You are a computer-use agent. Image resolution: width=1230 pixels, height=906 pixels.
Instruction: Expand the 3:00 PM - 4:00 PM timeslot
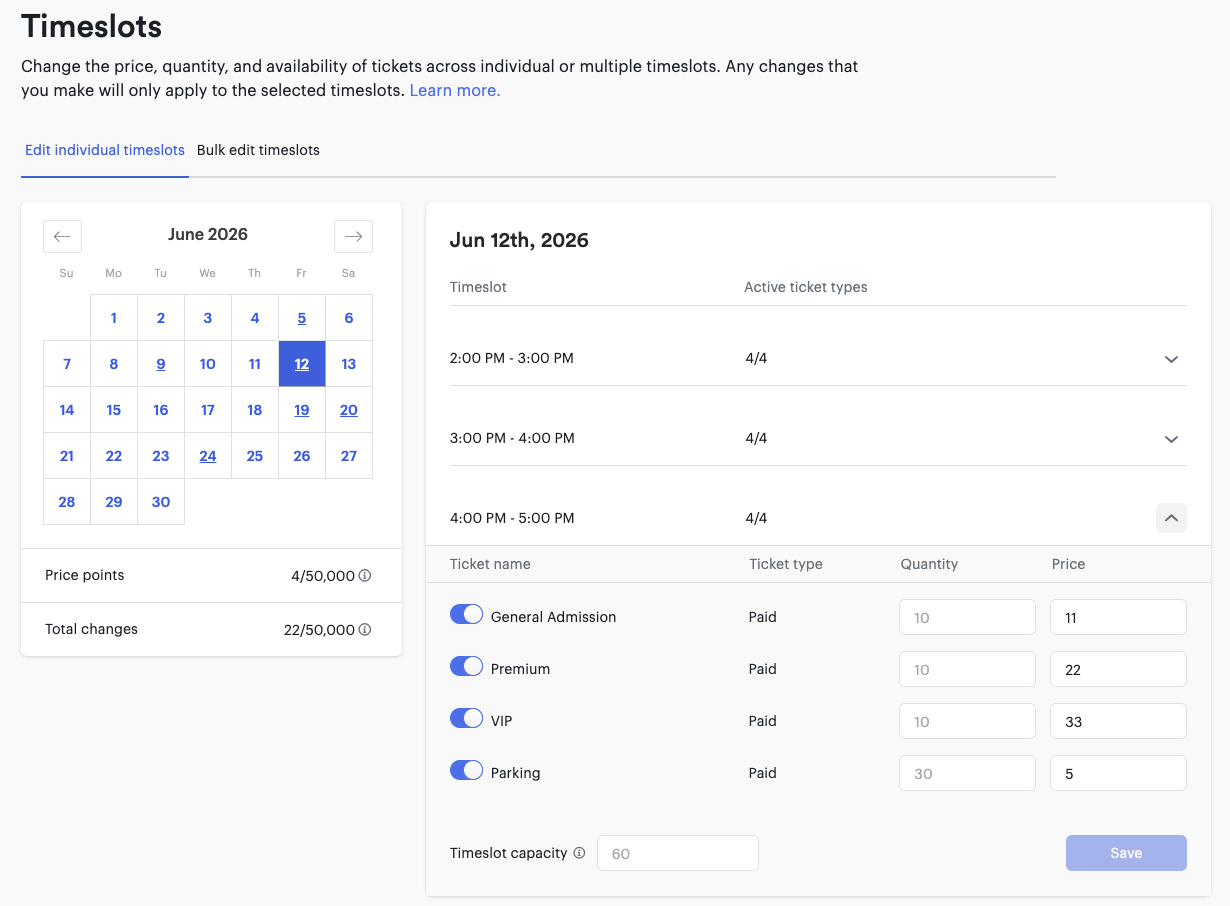click(1171, 439)
